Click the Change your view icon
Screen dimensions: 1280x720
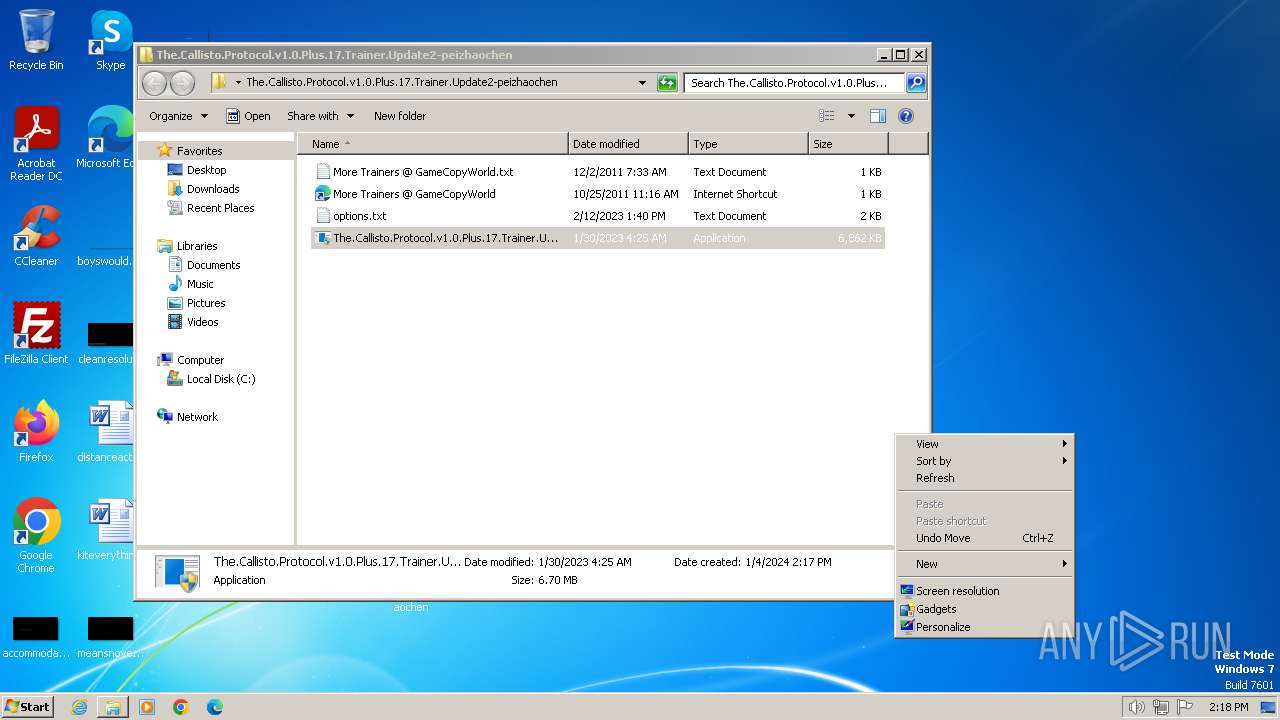(x=827, y=116)
